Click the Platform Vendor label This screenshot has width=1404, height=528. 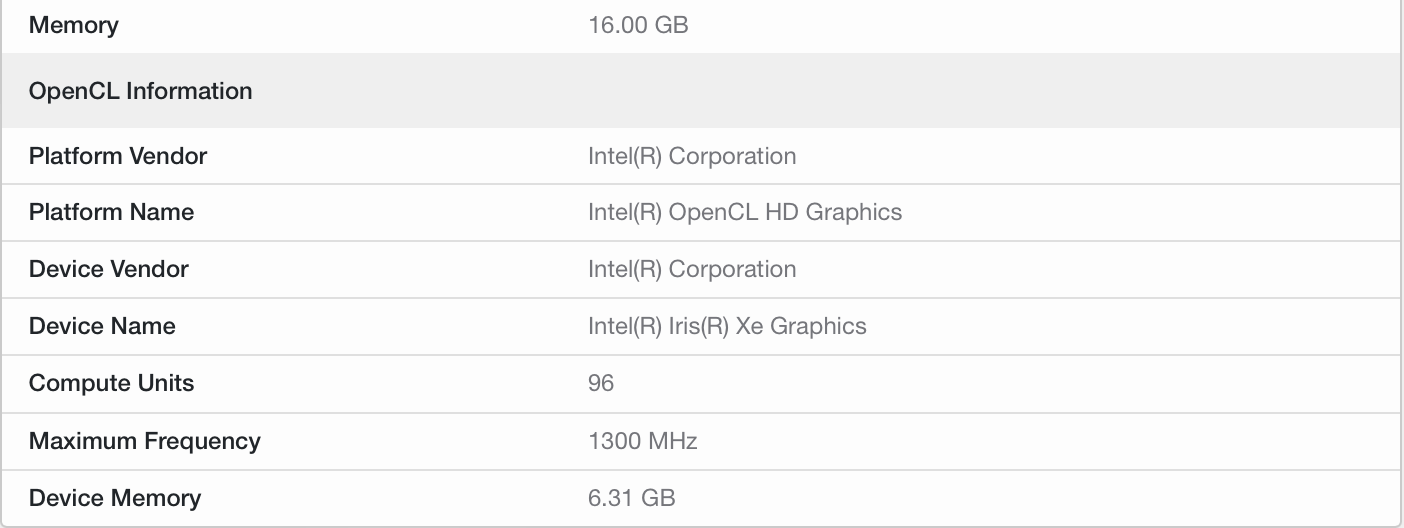tap(118, 156)
